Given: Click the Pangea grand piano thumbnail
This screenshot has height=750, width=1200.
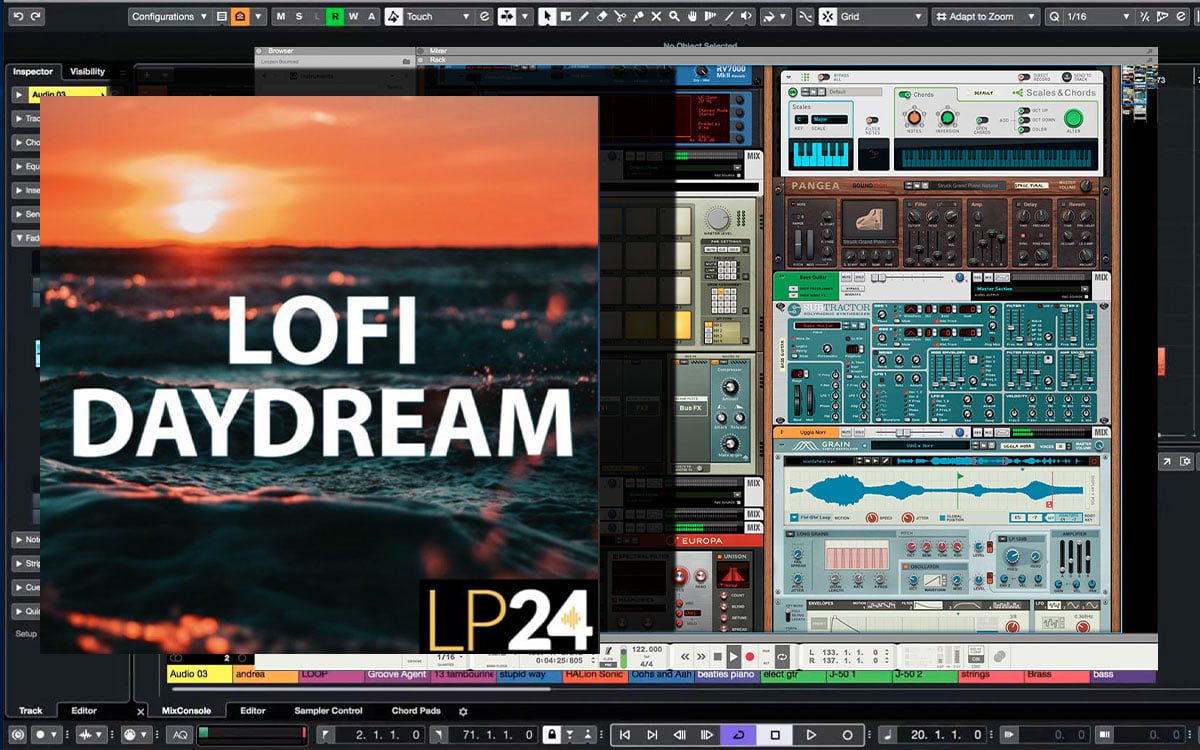Looking at the screenshot, I should (x=868, y=220).
